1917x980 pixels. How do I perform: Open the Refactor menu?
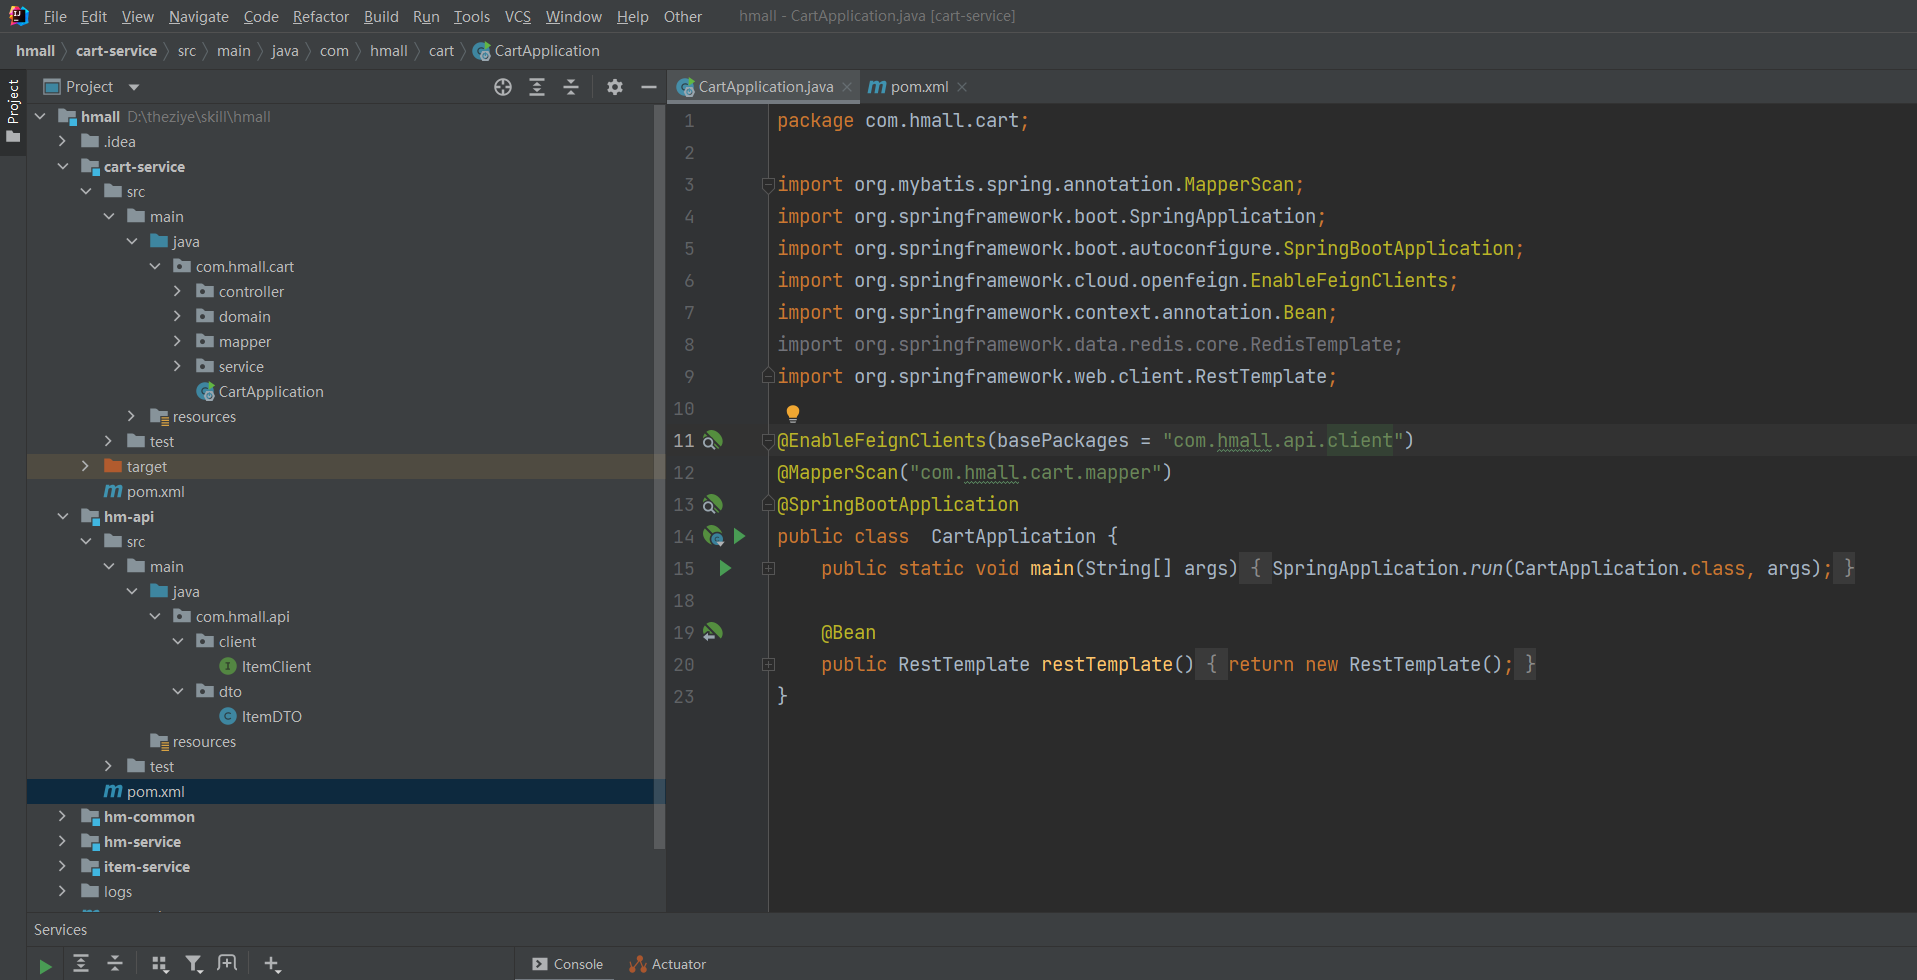[x=321, y=17]
